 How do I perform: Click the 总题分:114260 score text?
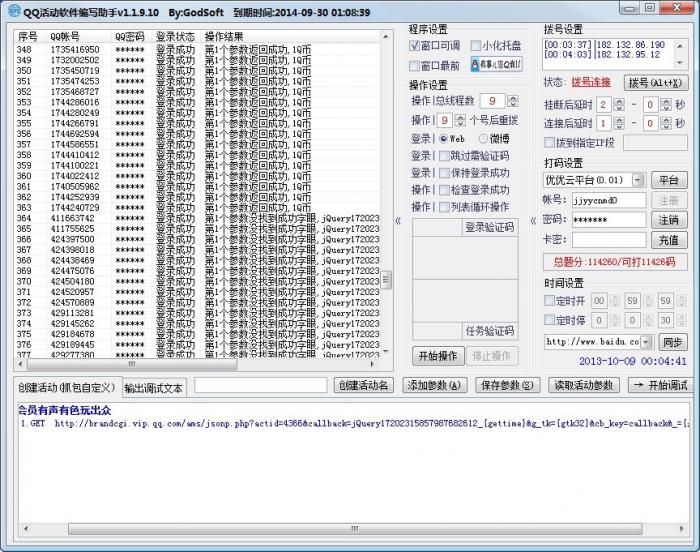[615, 262]
